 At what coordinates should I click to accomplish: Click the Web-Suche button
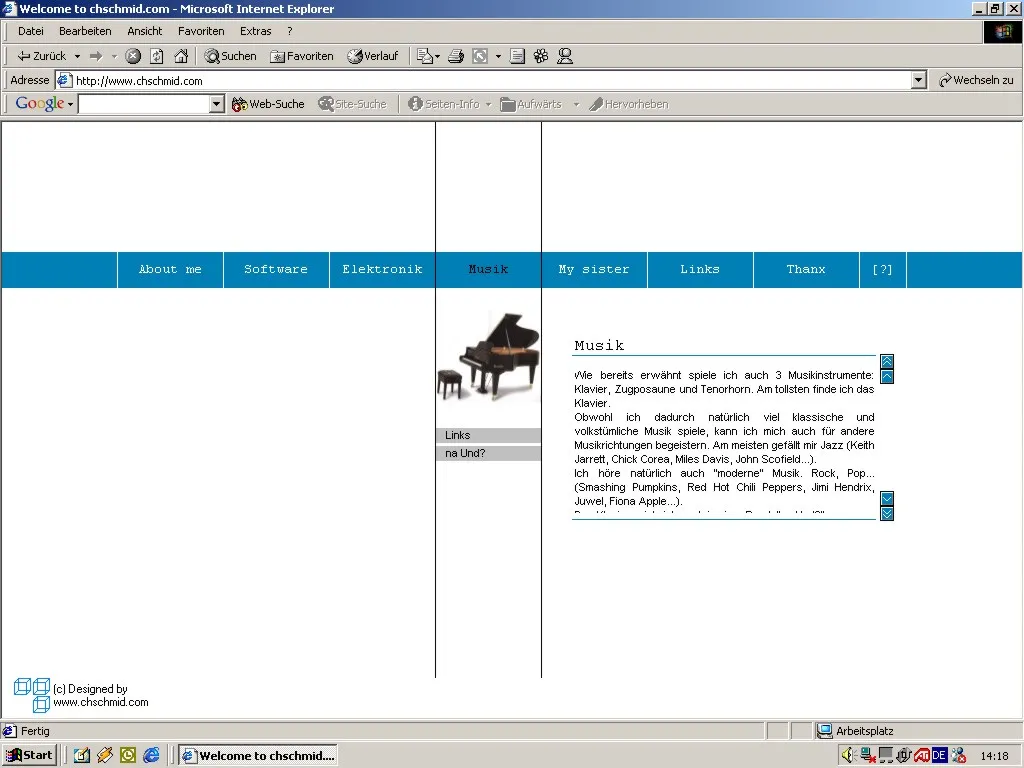pyautogui.click(x=268, y=104)
